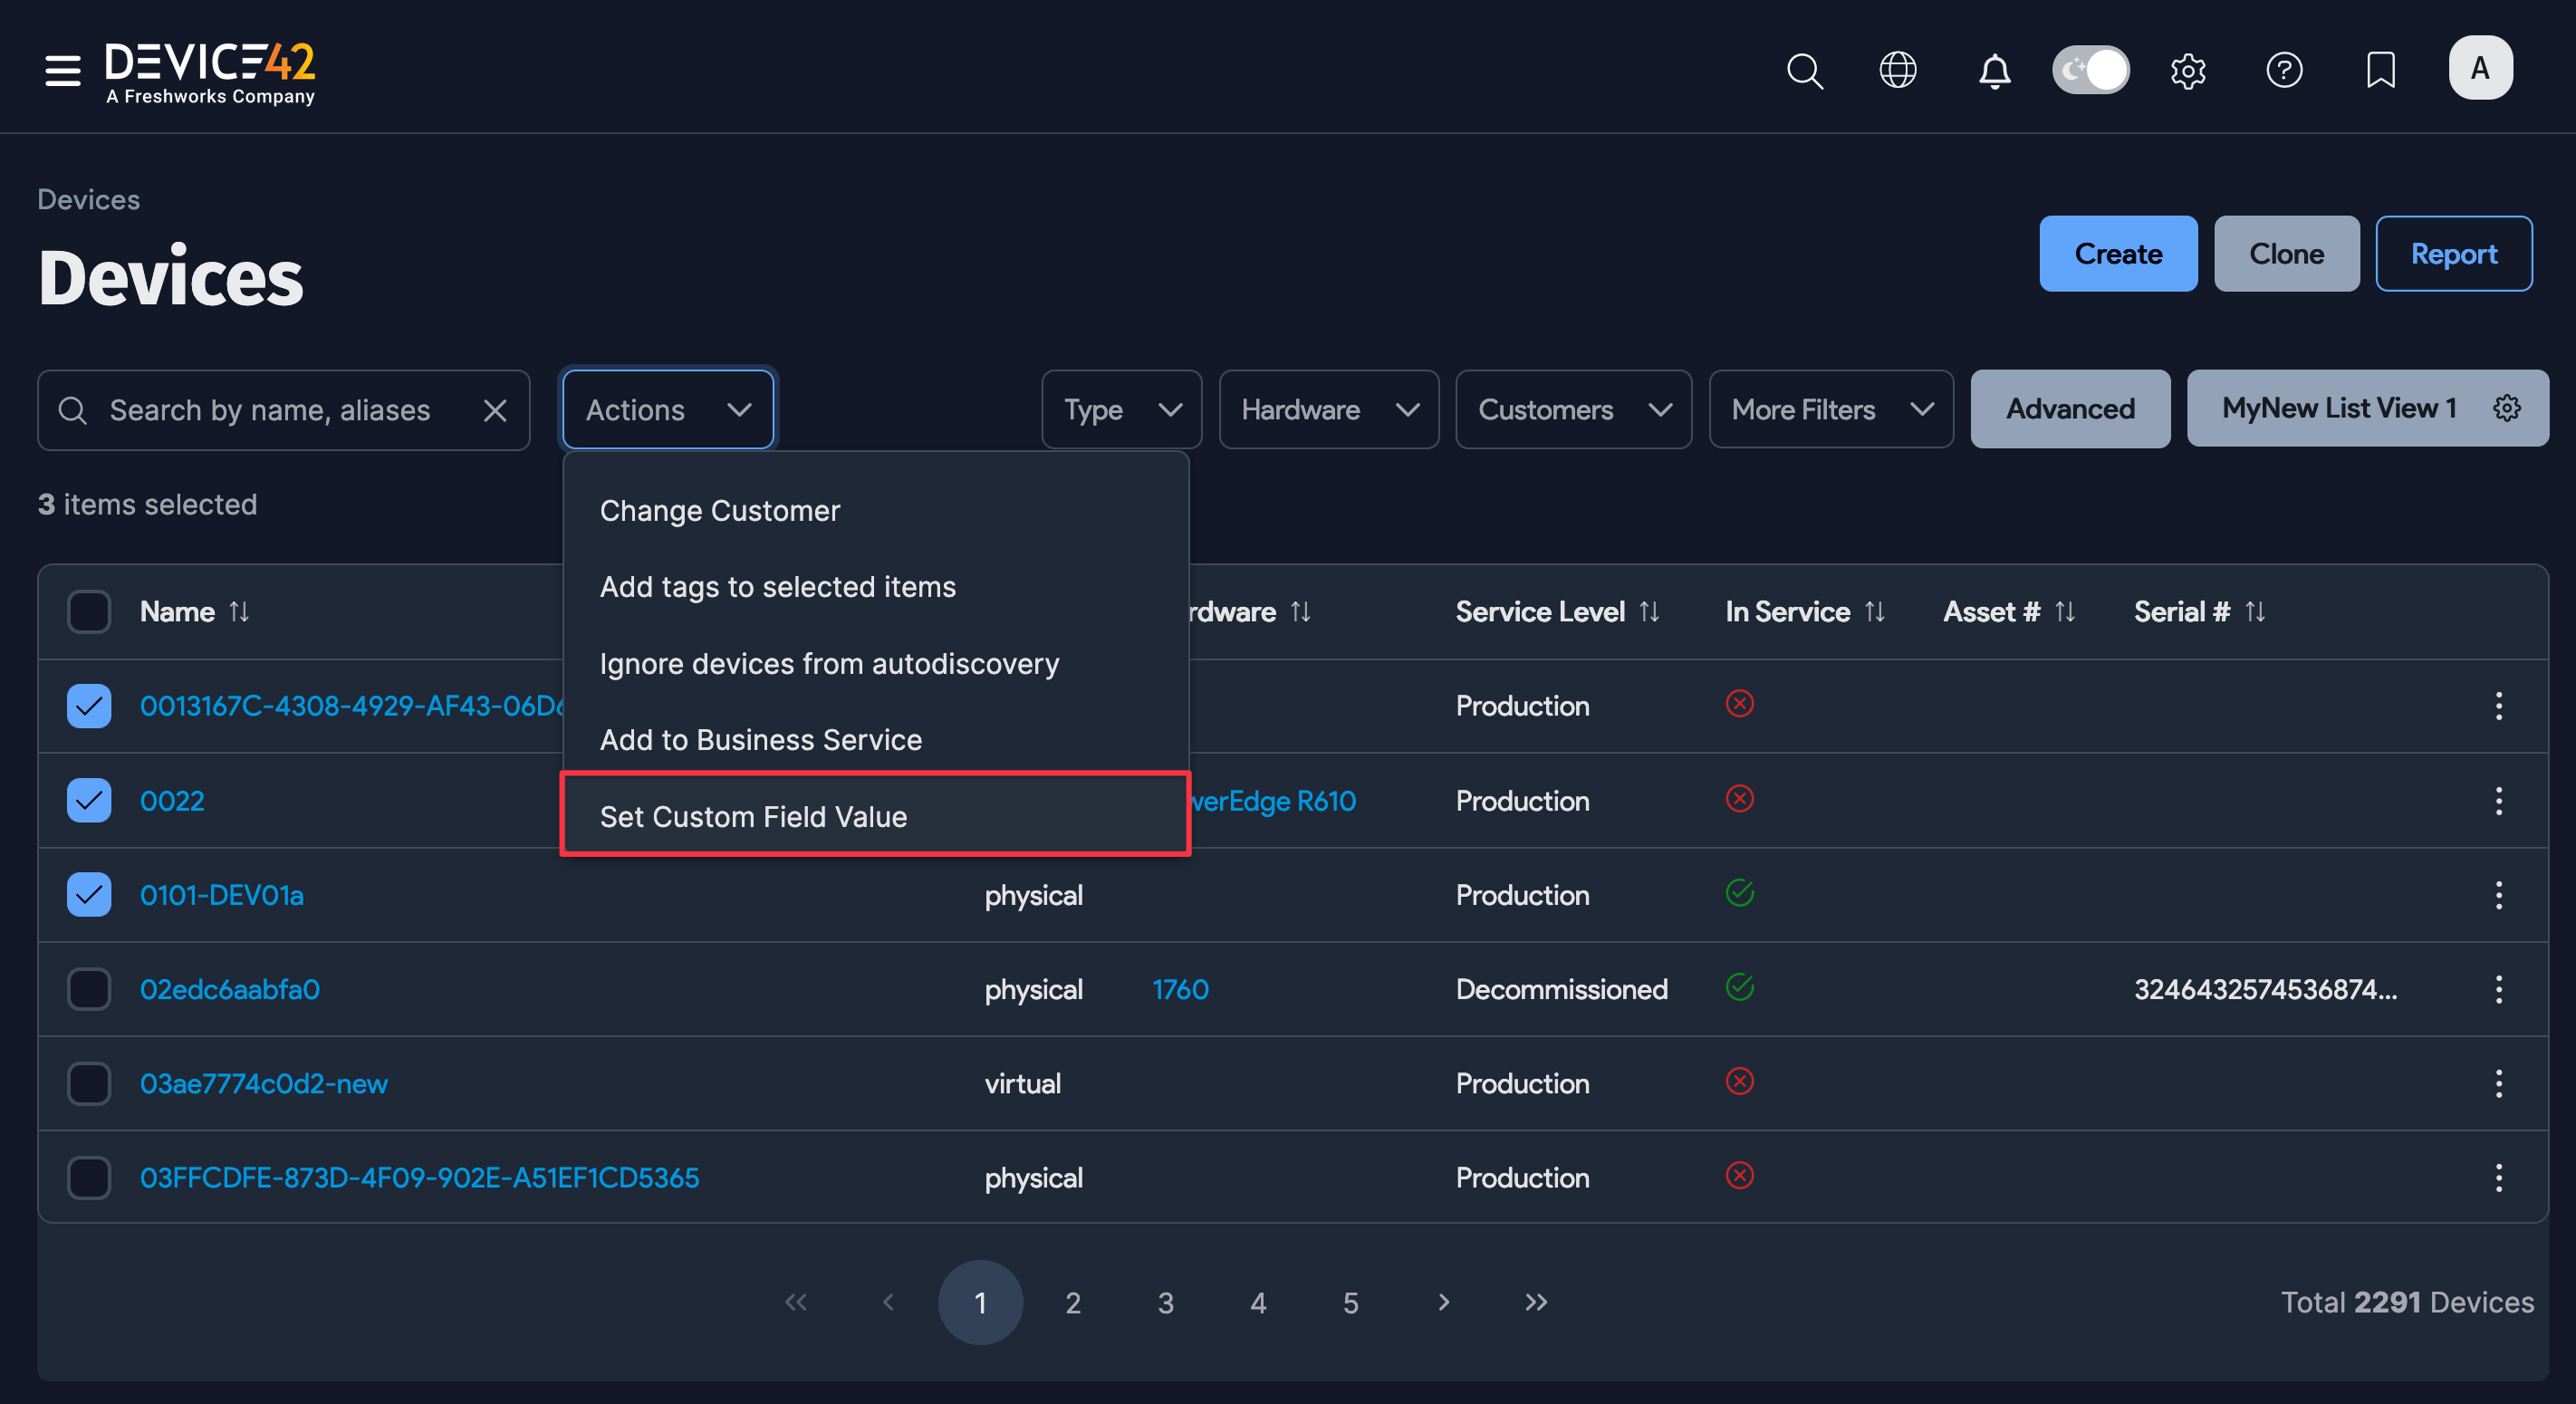
Task: Click the Create button
Action: click(2118, 253)
